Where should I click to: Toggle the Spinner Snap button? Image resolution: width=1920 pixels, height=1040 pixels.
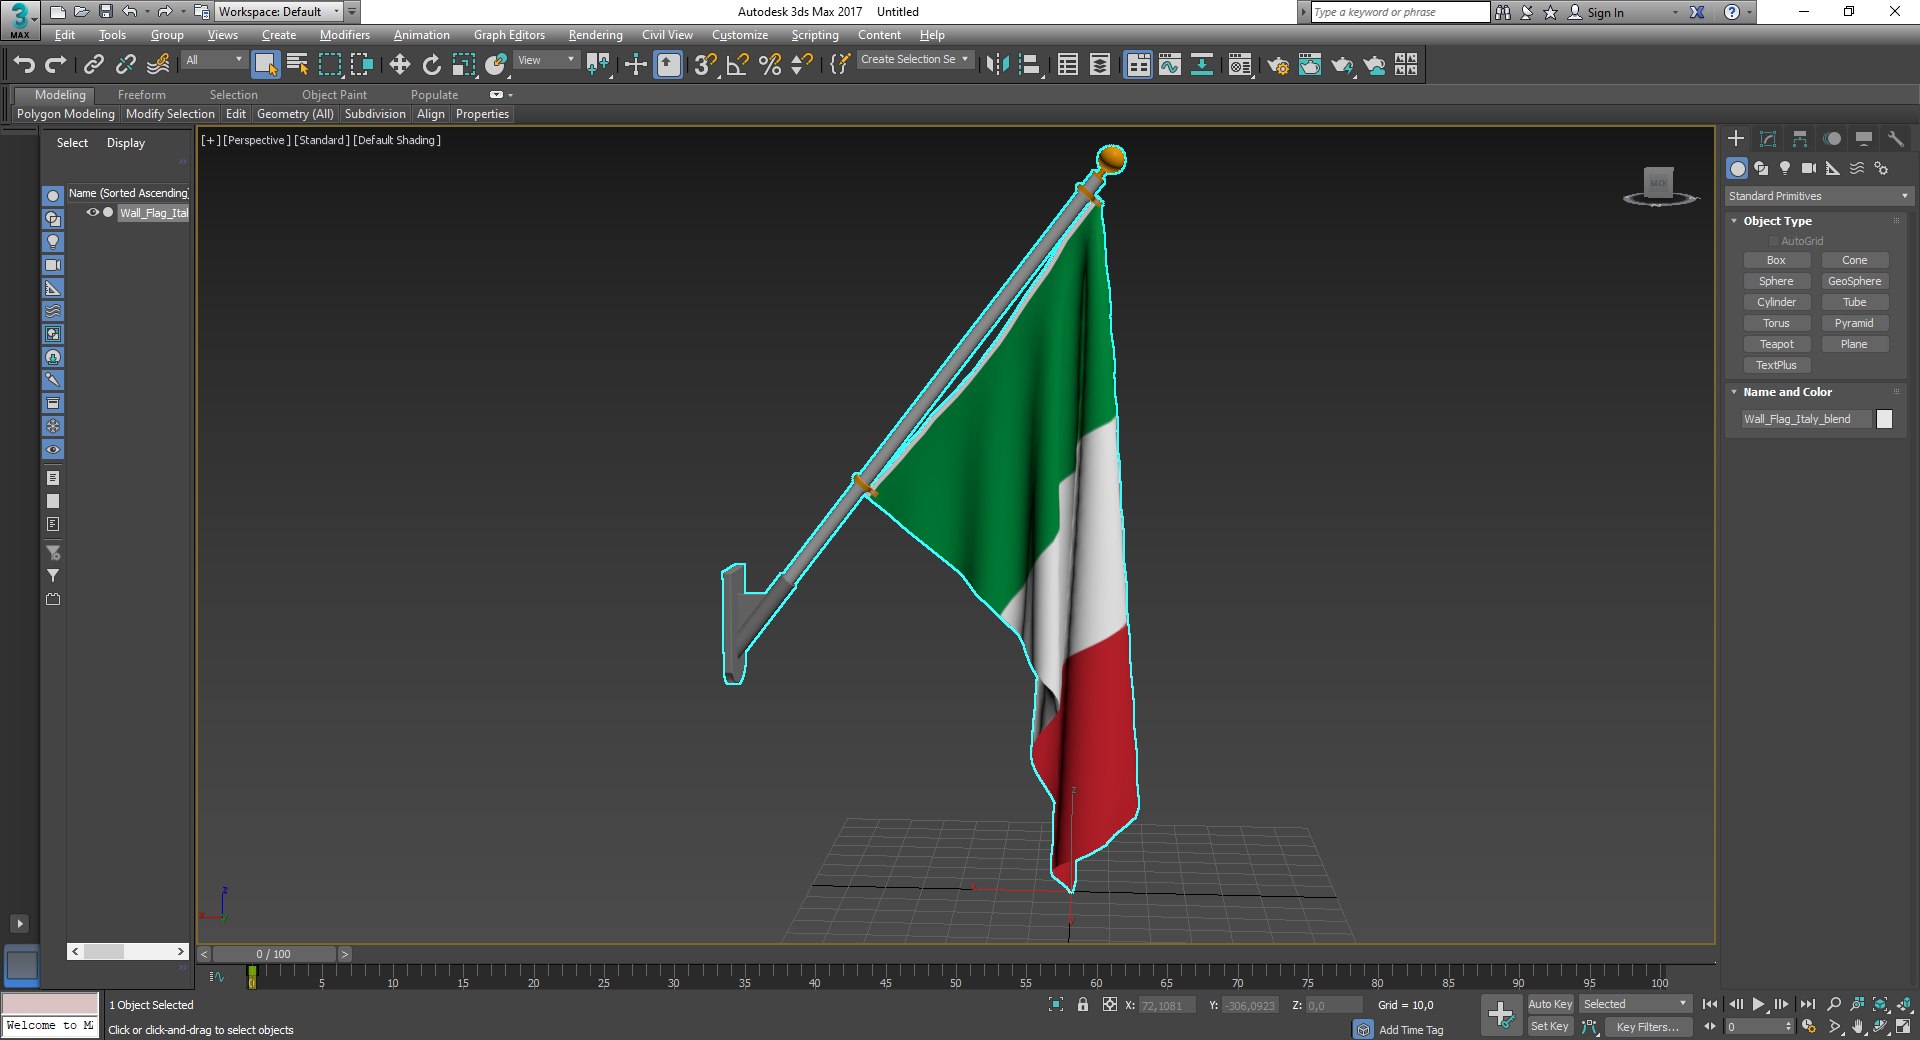(x=801, y=65)
